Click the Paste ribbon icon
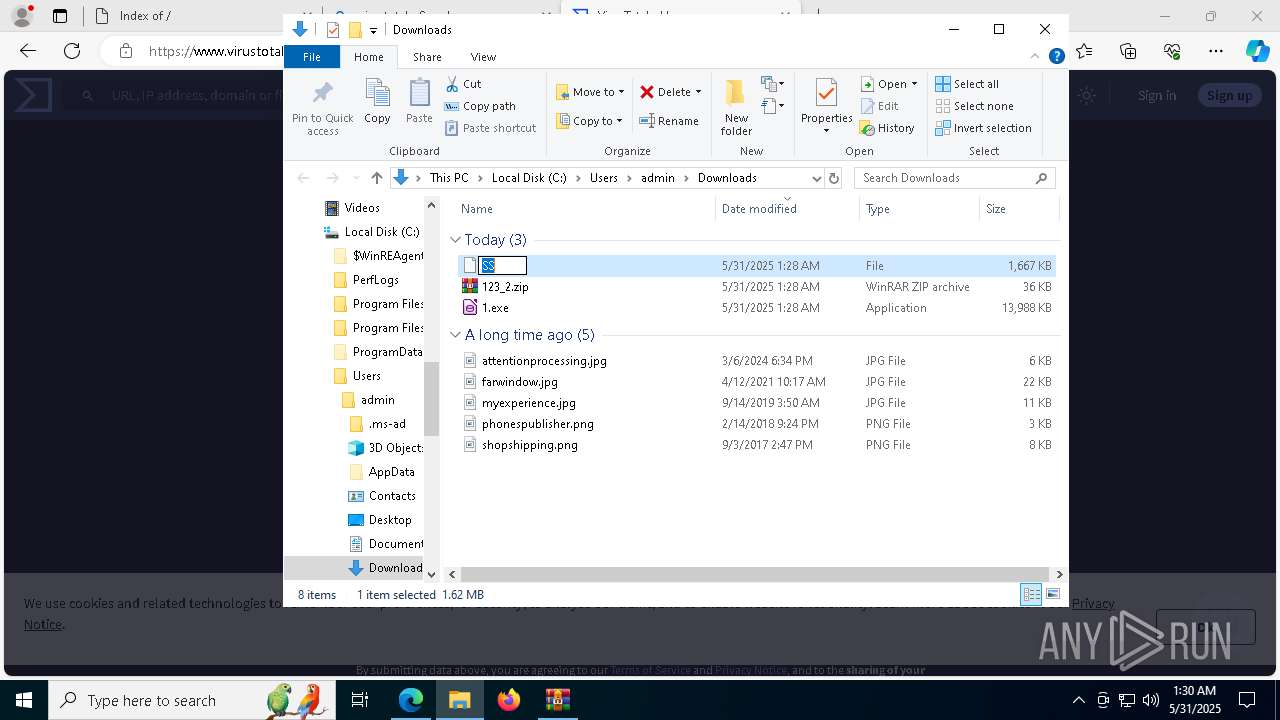Screen dimensions: 1280x720 click(419, 93)
